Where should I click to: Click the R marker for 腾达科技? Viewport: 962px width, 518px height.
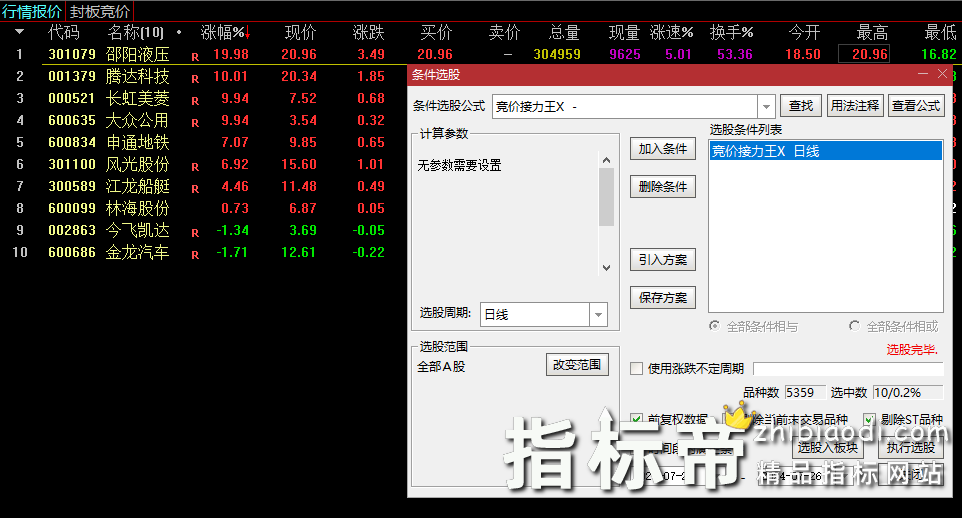pyautogui.click(x=195, y=79)
